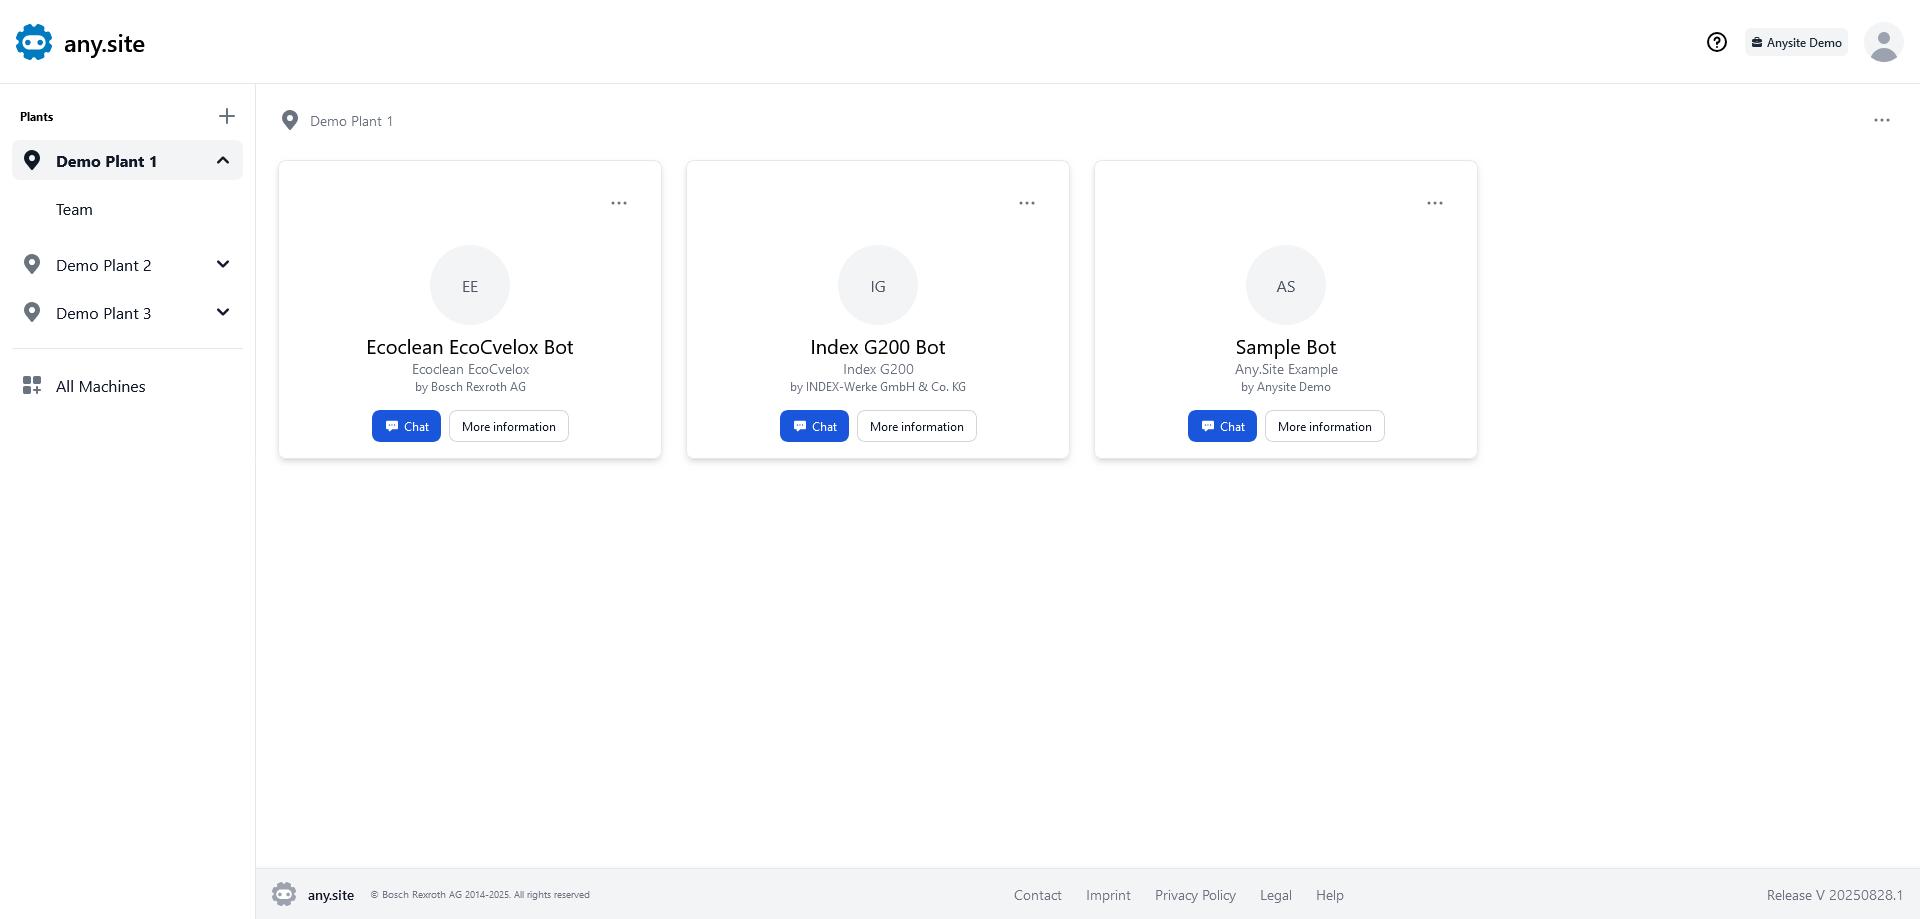Click the EE avatar on Ecoclean card

tap(470, 286)
